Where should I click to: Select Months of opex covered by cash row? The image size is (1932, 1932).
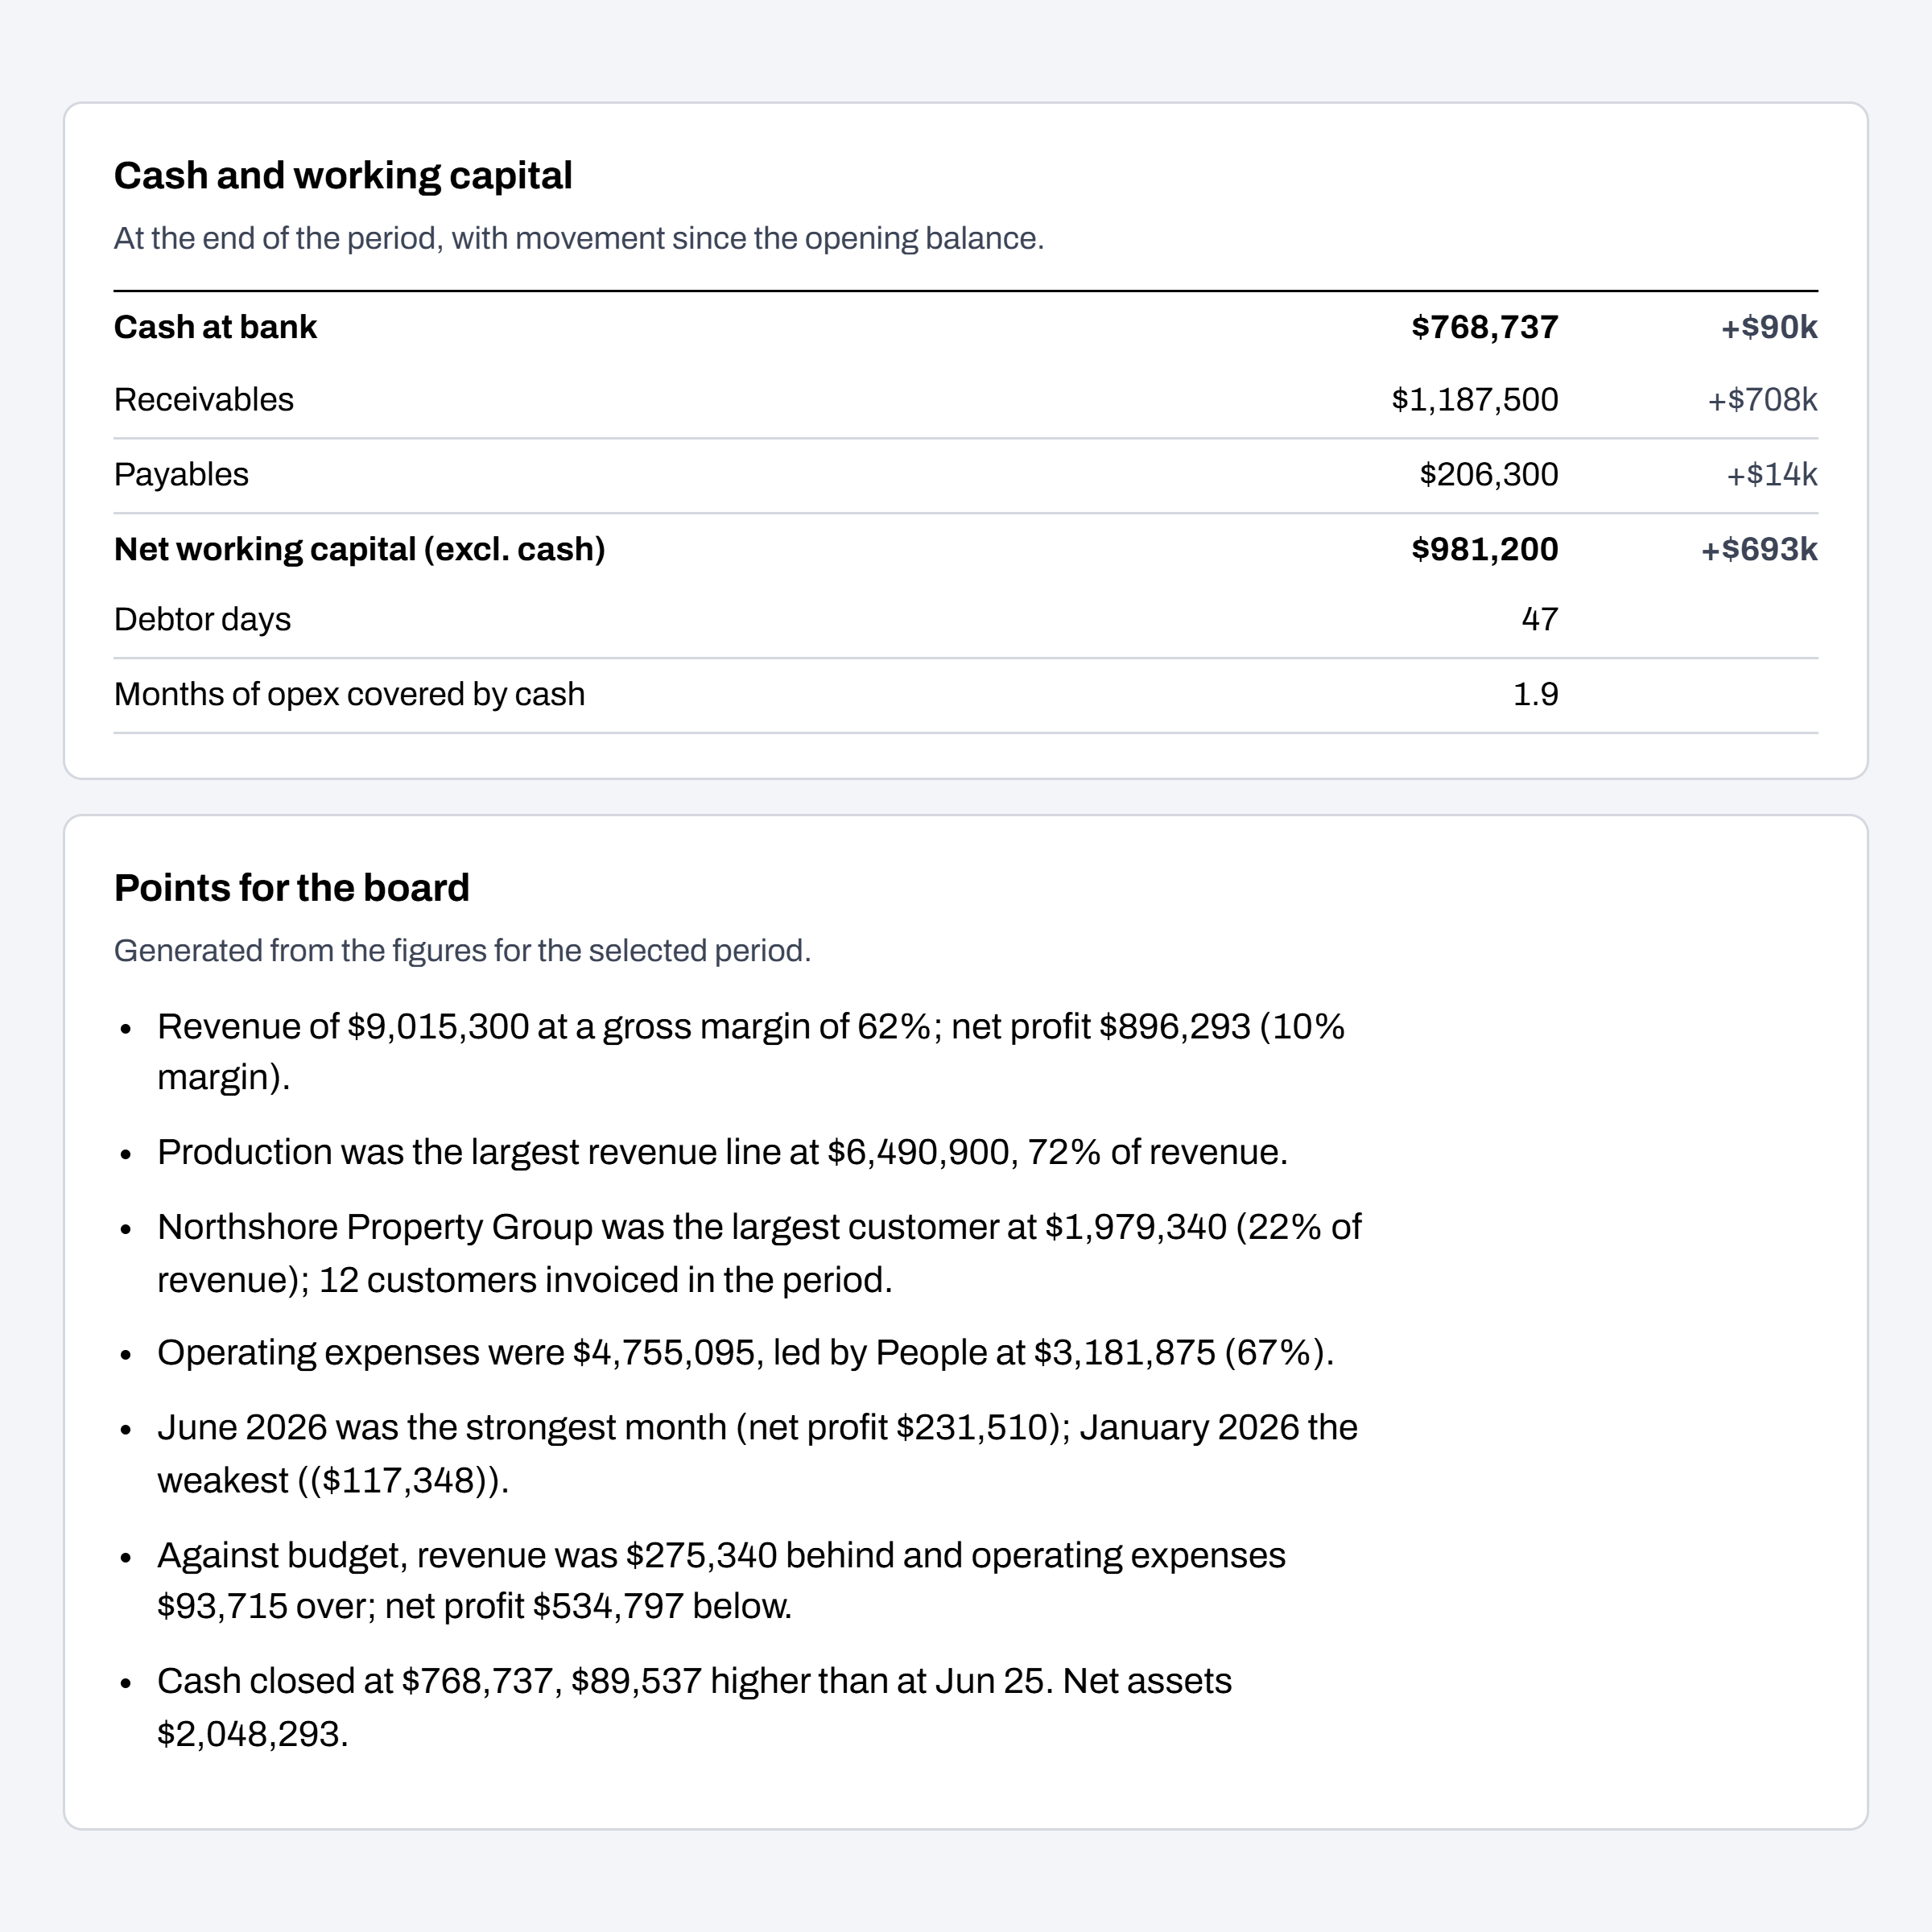966,694
